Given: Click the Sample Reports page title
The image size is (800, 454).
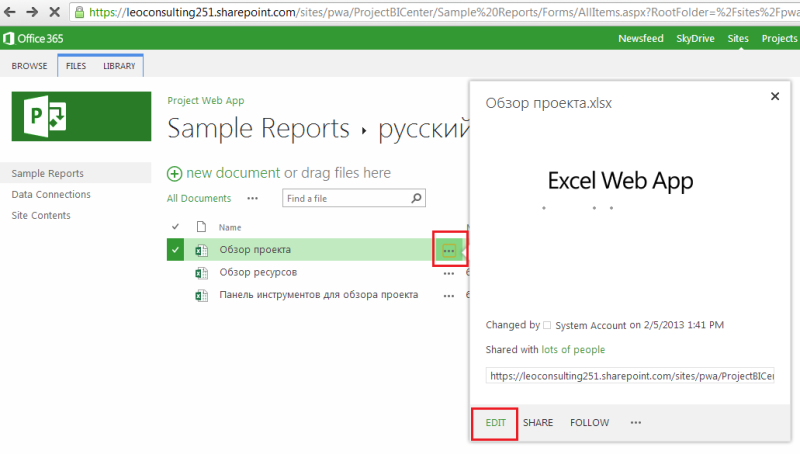Looking at the screenshot, I should click(x=258, y=128).
